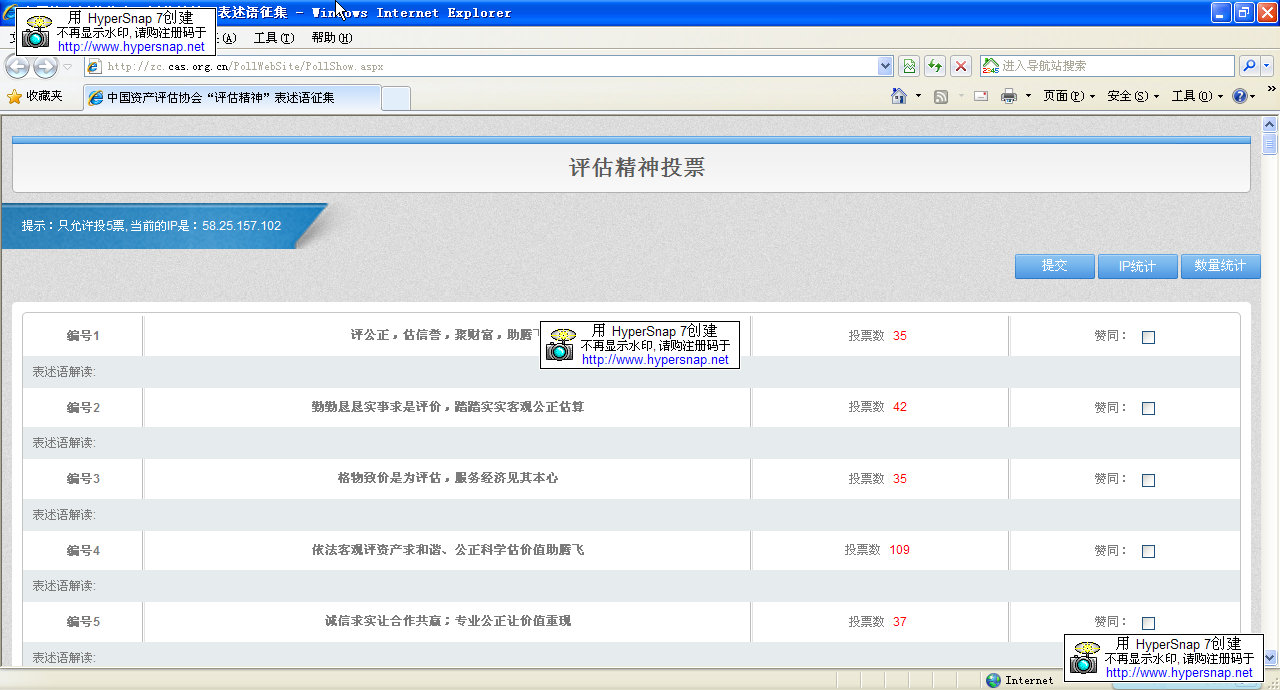1280x690 pixels.
Task: Click the 编号1 label
Action: (x=83, y=336)
